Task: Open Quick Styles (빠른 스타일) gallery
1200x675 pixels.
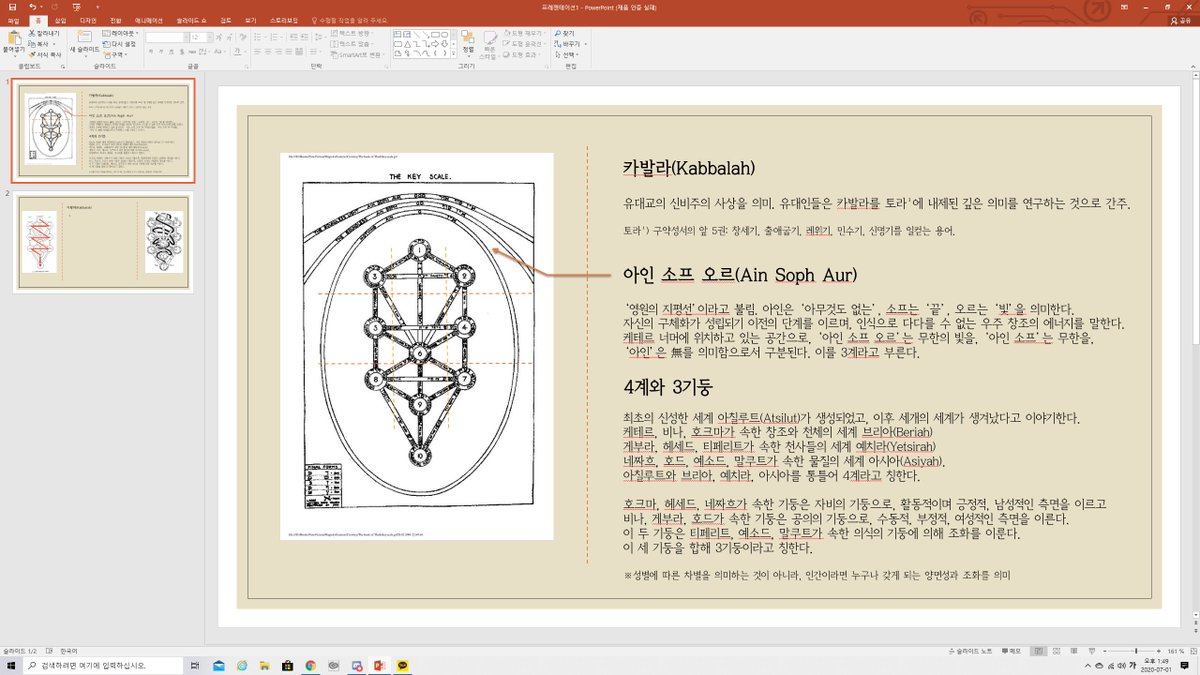Action: pyautogui.click(x=489, y=44)
